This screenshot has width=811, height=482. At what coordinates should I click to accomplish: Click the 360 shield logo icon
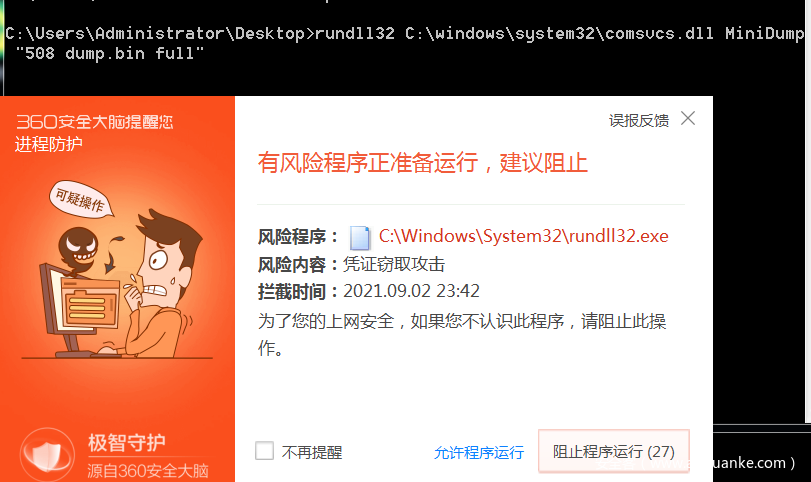[x=47, y=455]
